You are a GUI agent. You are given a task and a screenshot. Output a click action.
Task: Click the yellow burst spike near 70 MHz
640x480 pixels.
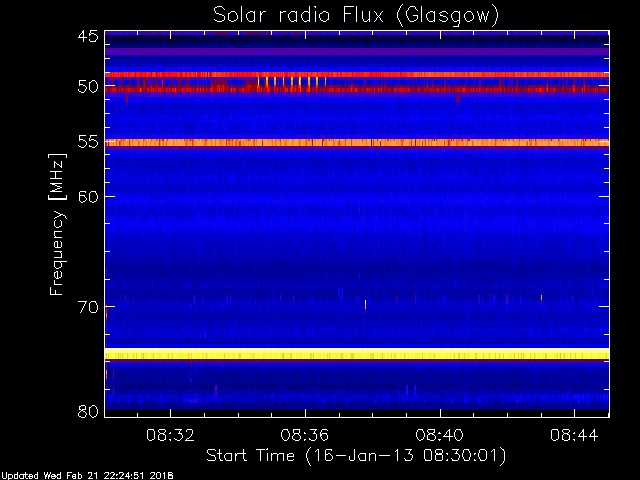pyautogui.click(x=365, y=304)
